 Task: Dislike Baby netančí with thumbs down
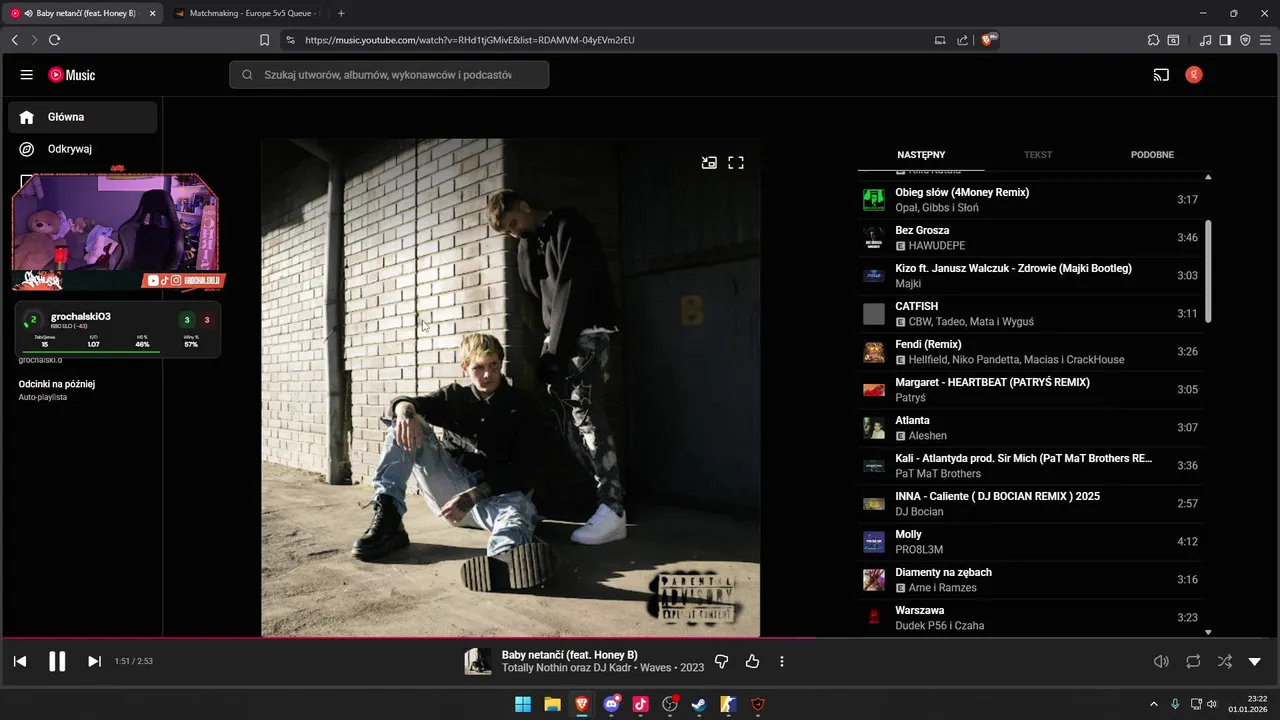coord(722,661)
